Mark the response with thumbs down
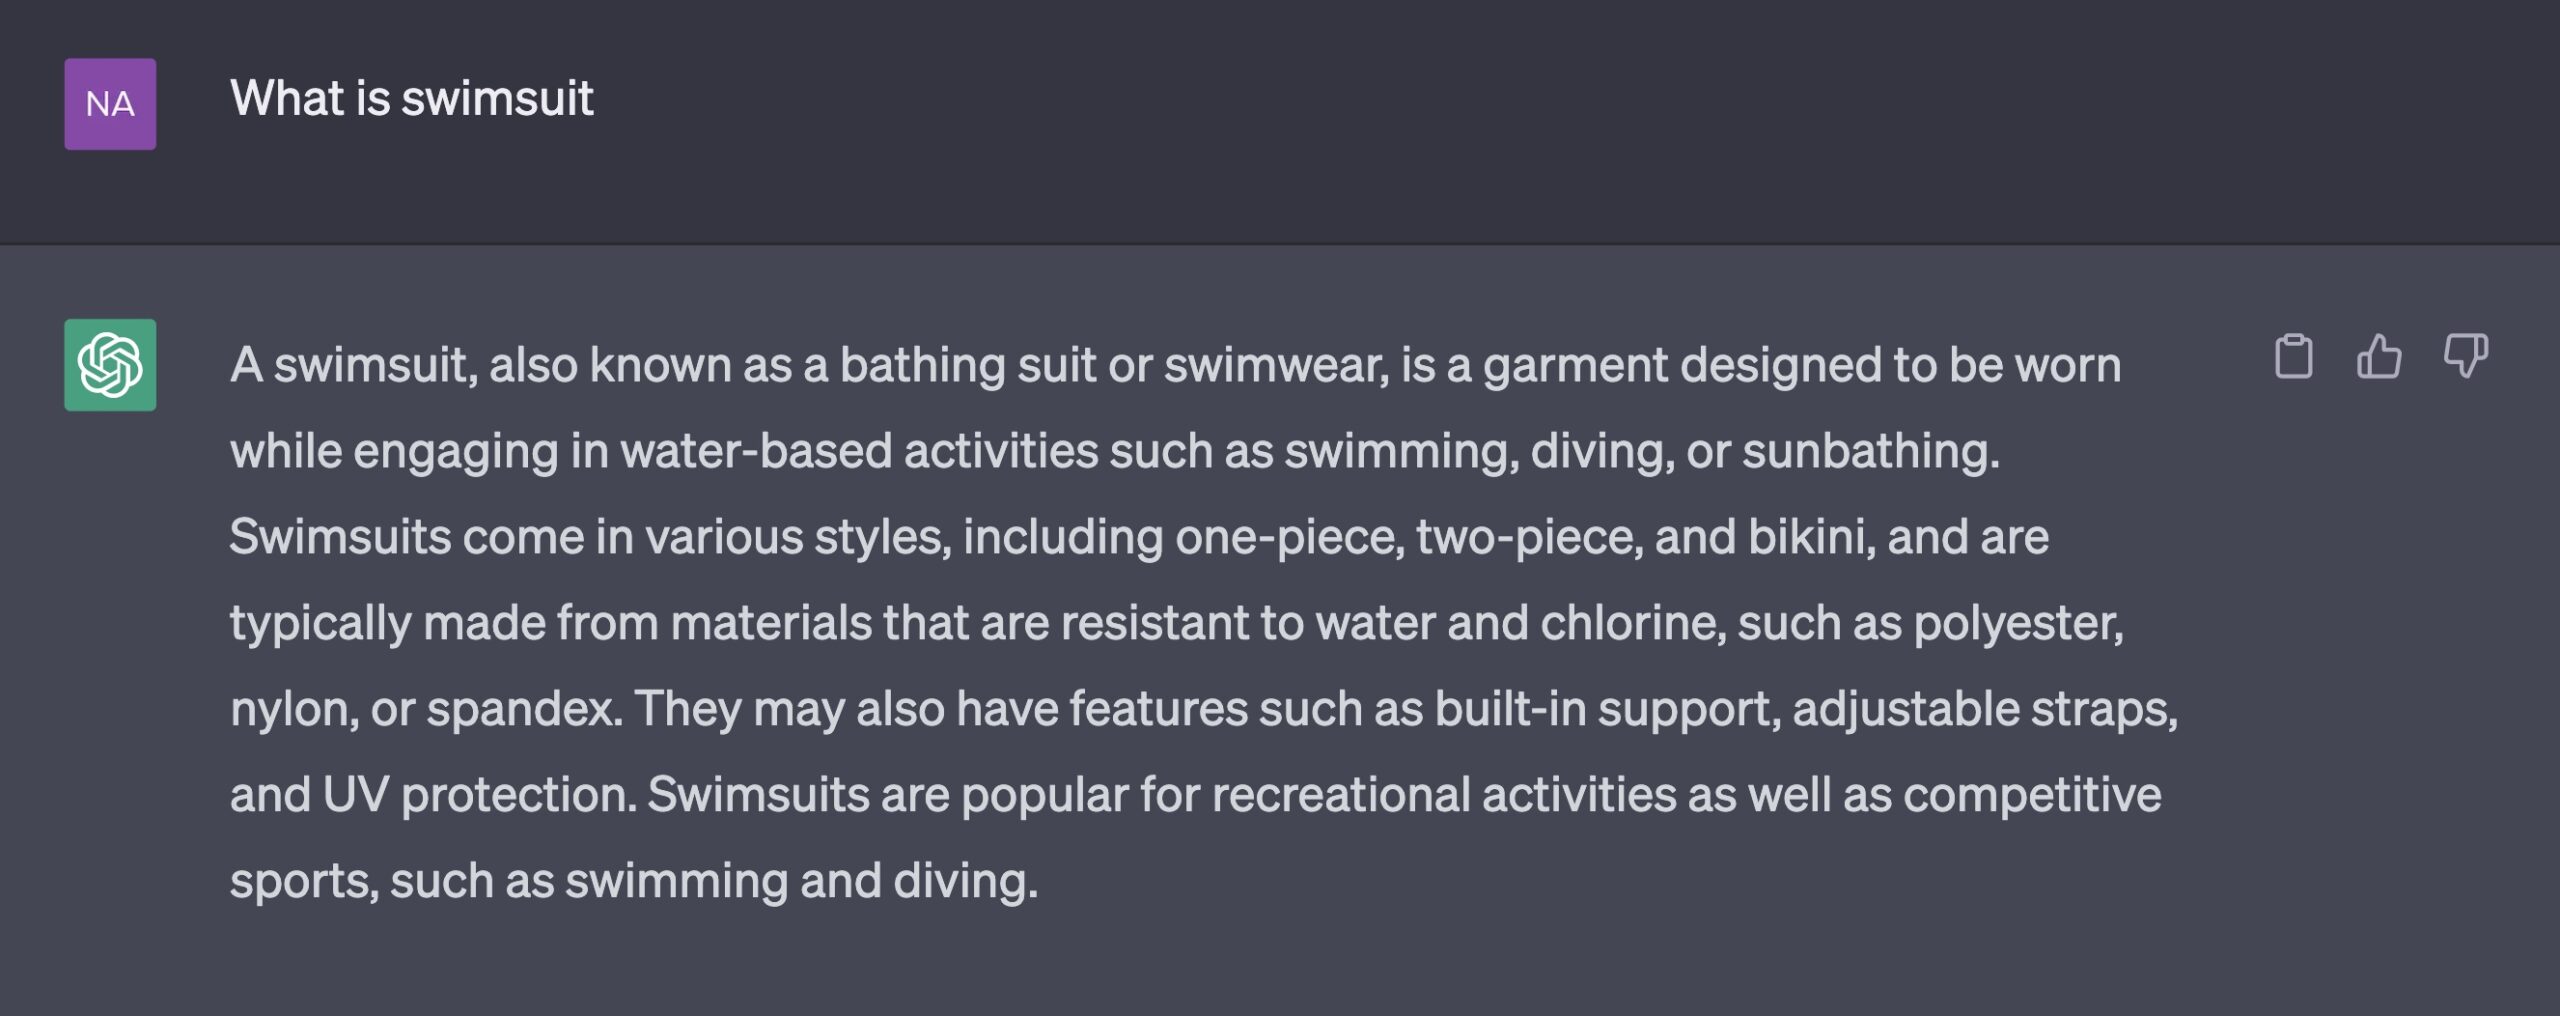 click(2466, 356)
